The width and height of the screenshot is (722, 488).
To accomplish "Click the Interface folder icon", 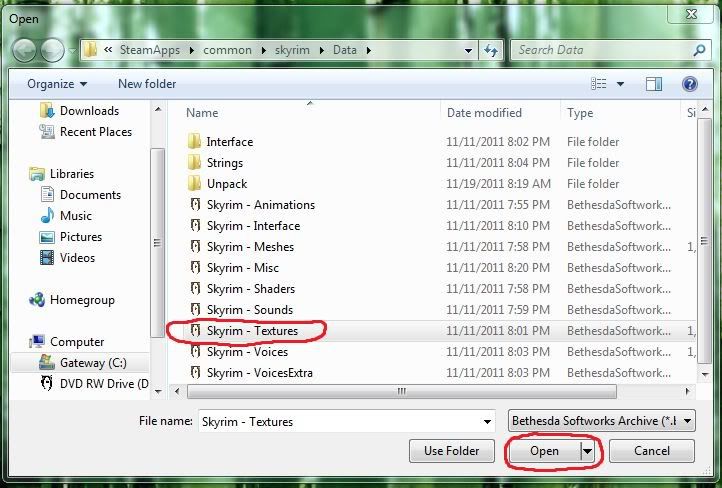I will click(x=194, y=141).
